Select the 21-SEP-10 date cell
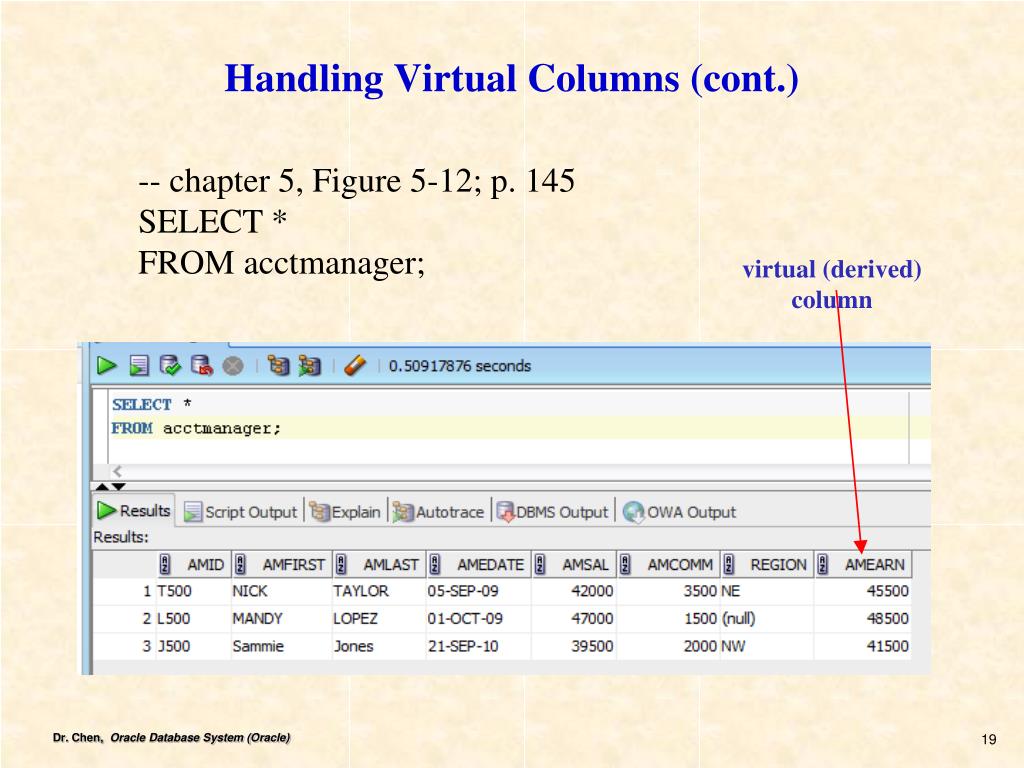Image resolution: width=1024 pixels, height=768 pixels. tap(479, 646)
